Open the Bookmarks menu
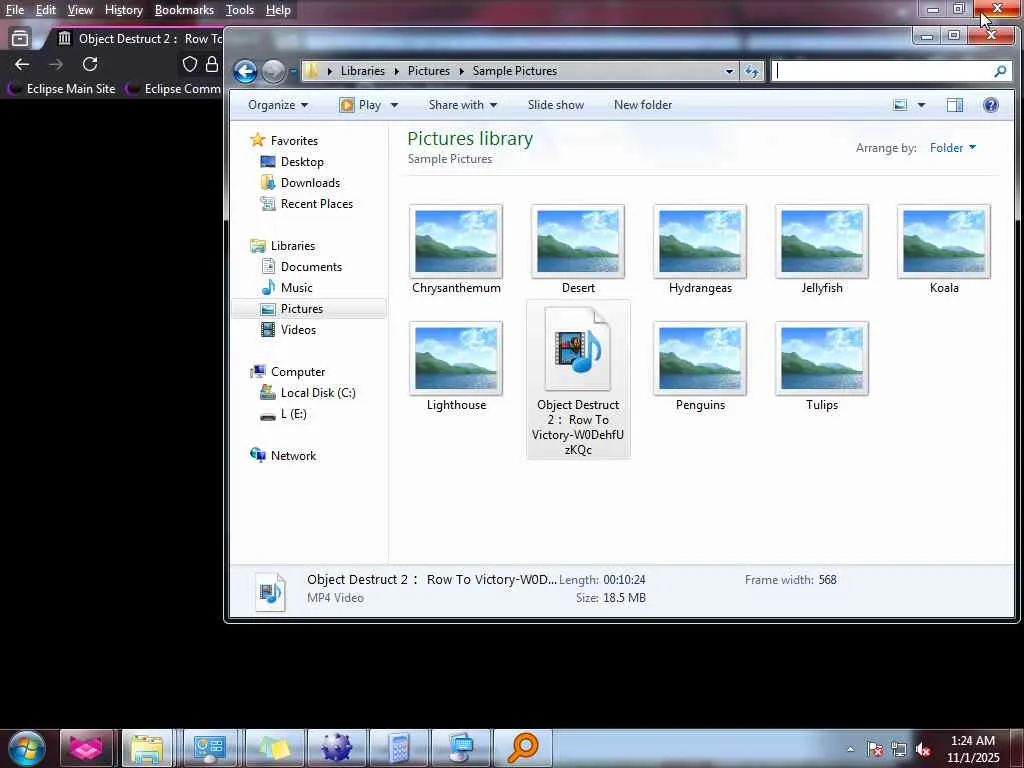The image size is (1024, 768). 184,10
